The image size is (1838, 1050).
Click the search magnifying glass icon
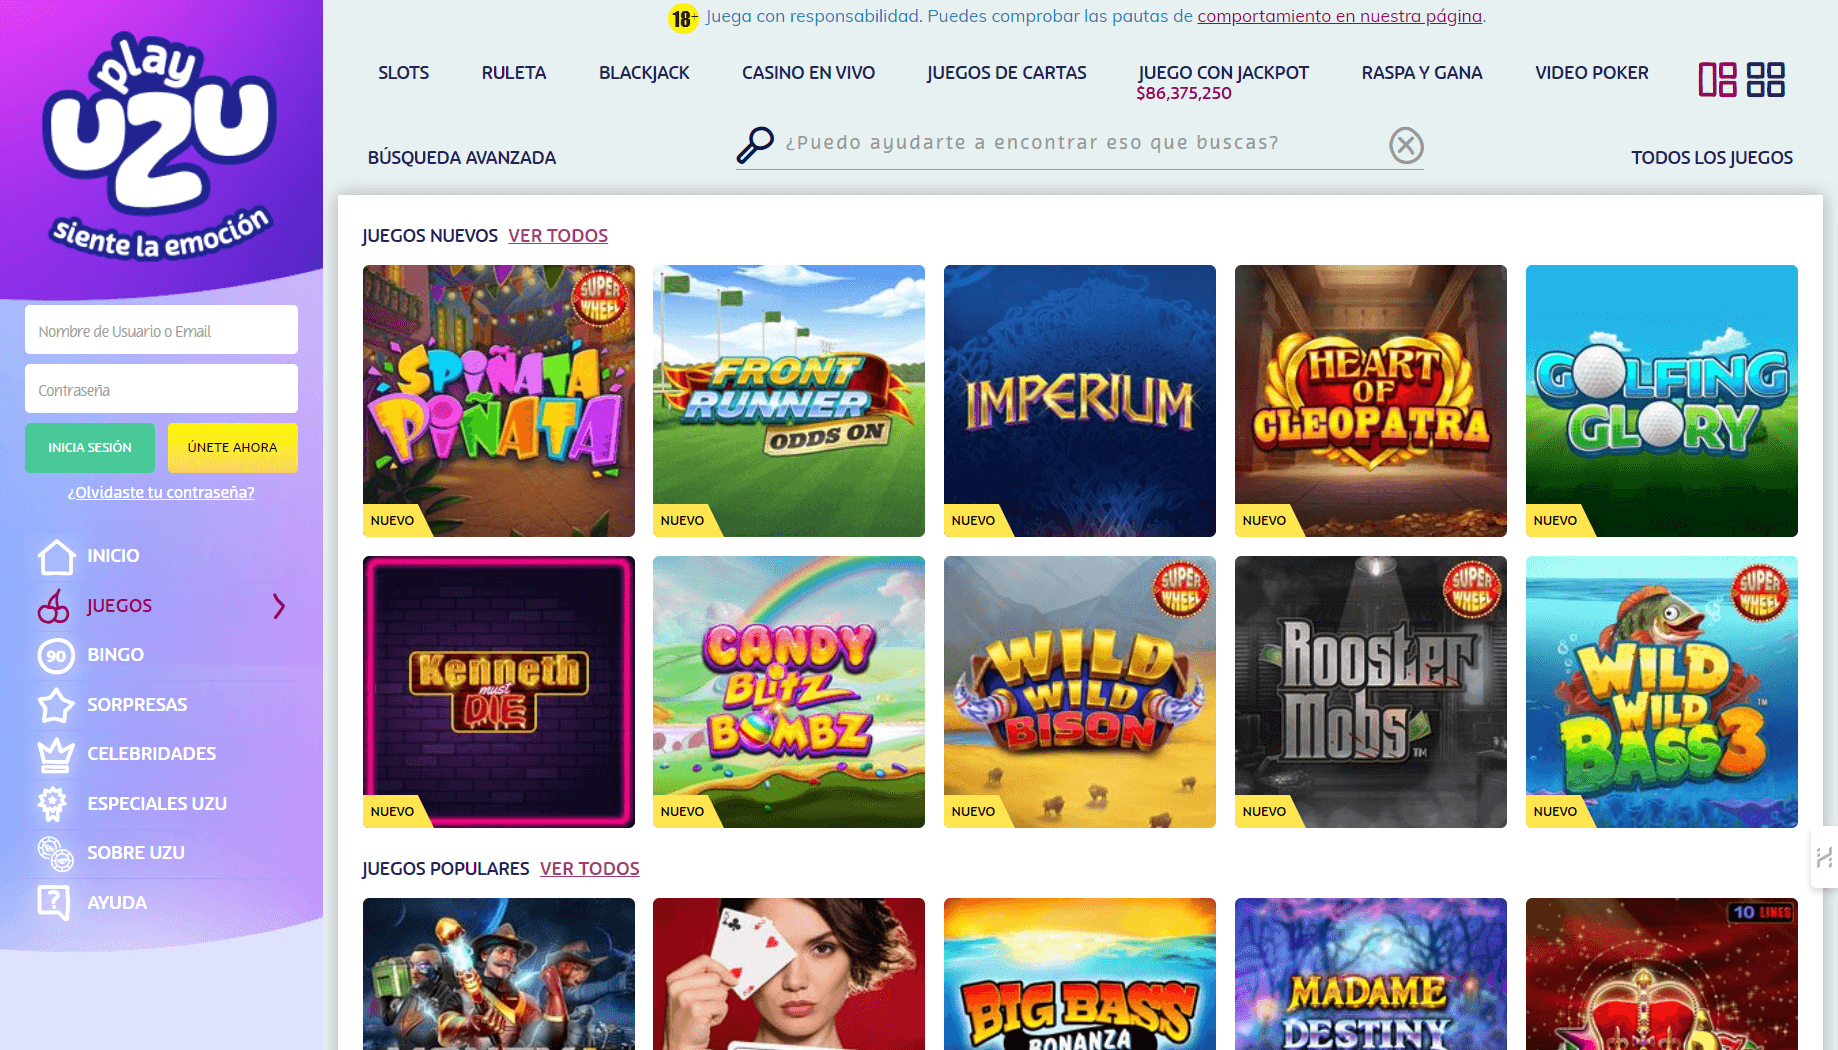[x=755, y=144]
